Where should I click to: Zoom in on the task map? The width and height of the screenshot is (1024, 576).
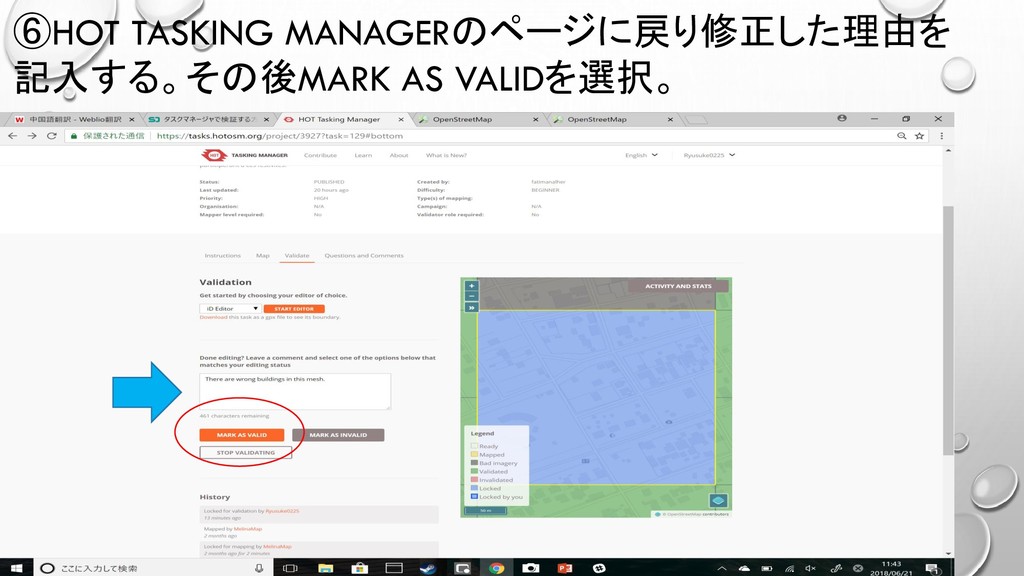tap(472, 285)
